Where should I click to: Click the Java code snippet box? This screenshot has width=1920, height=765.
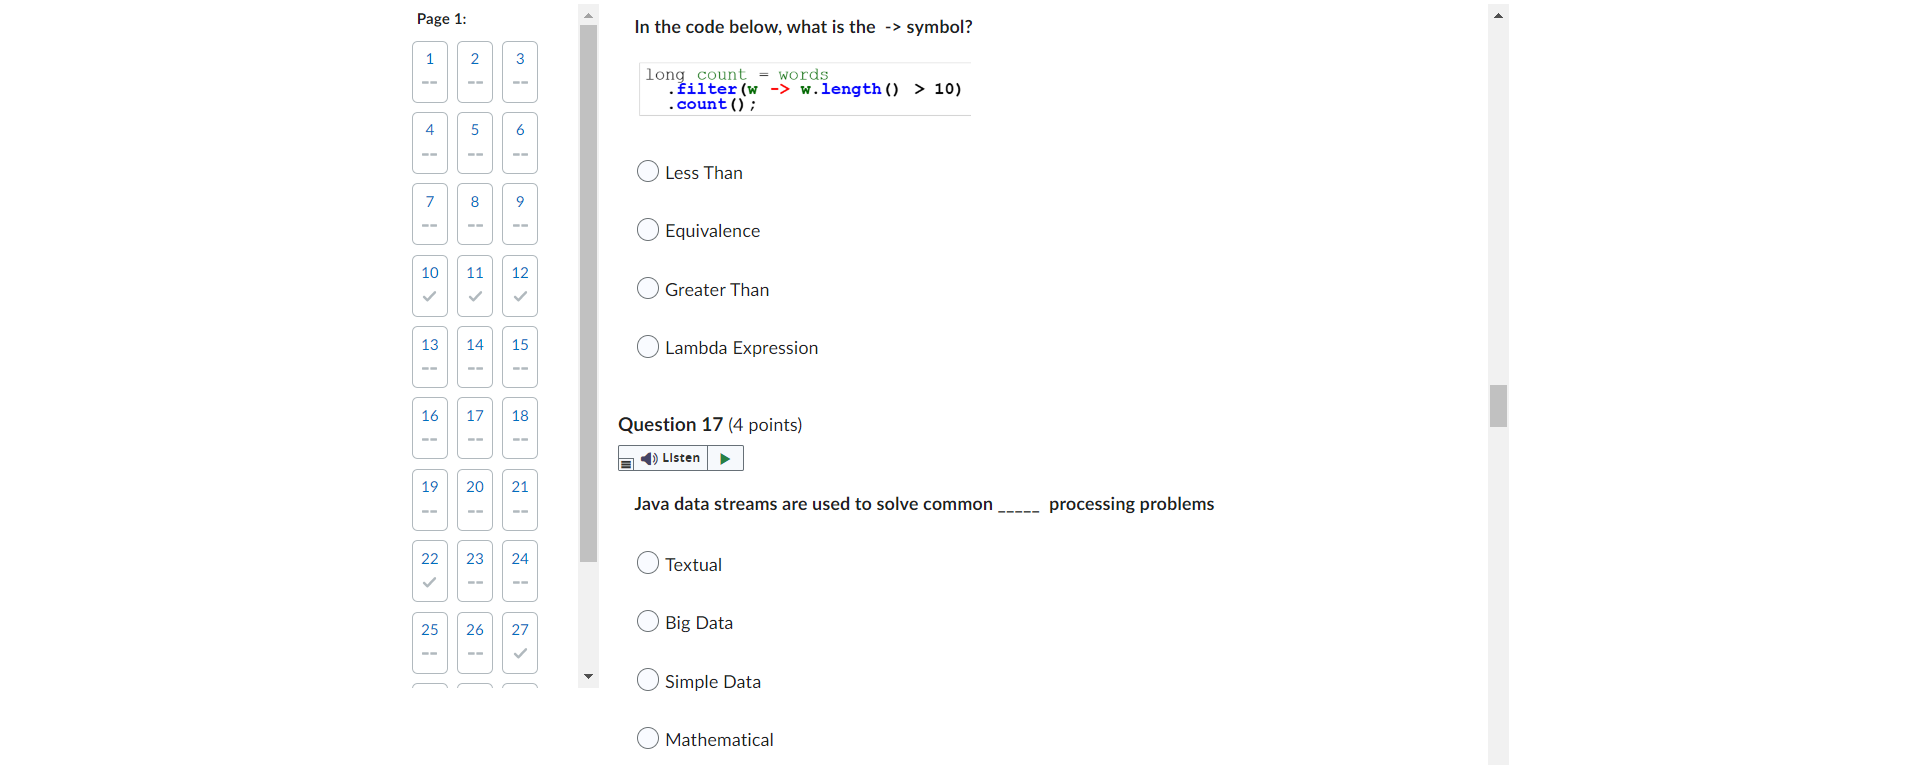tap(803, 89)
